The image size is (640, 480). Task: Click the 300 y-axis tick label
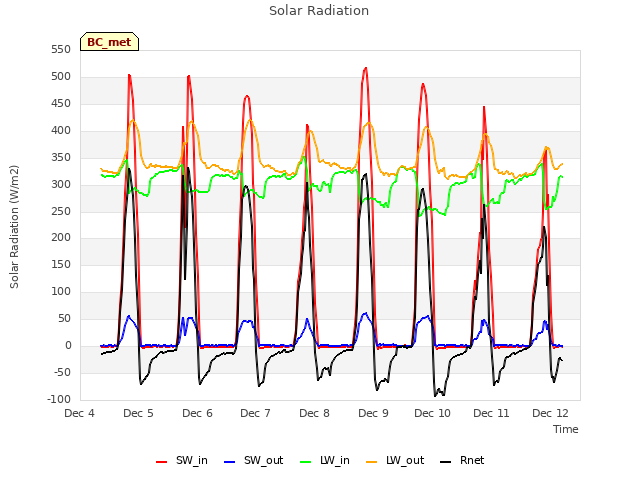61,184
